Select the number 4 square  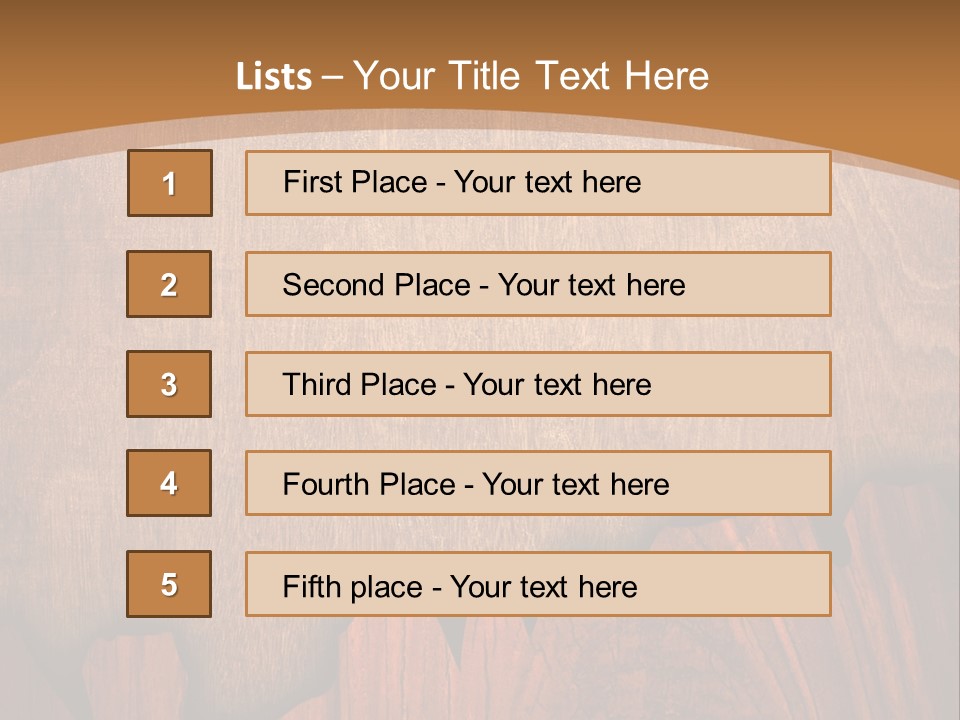tap(169, 483)
